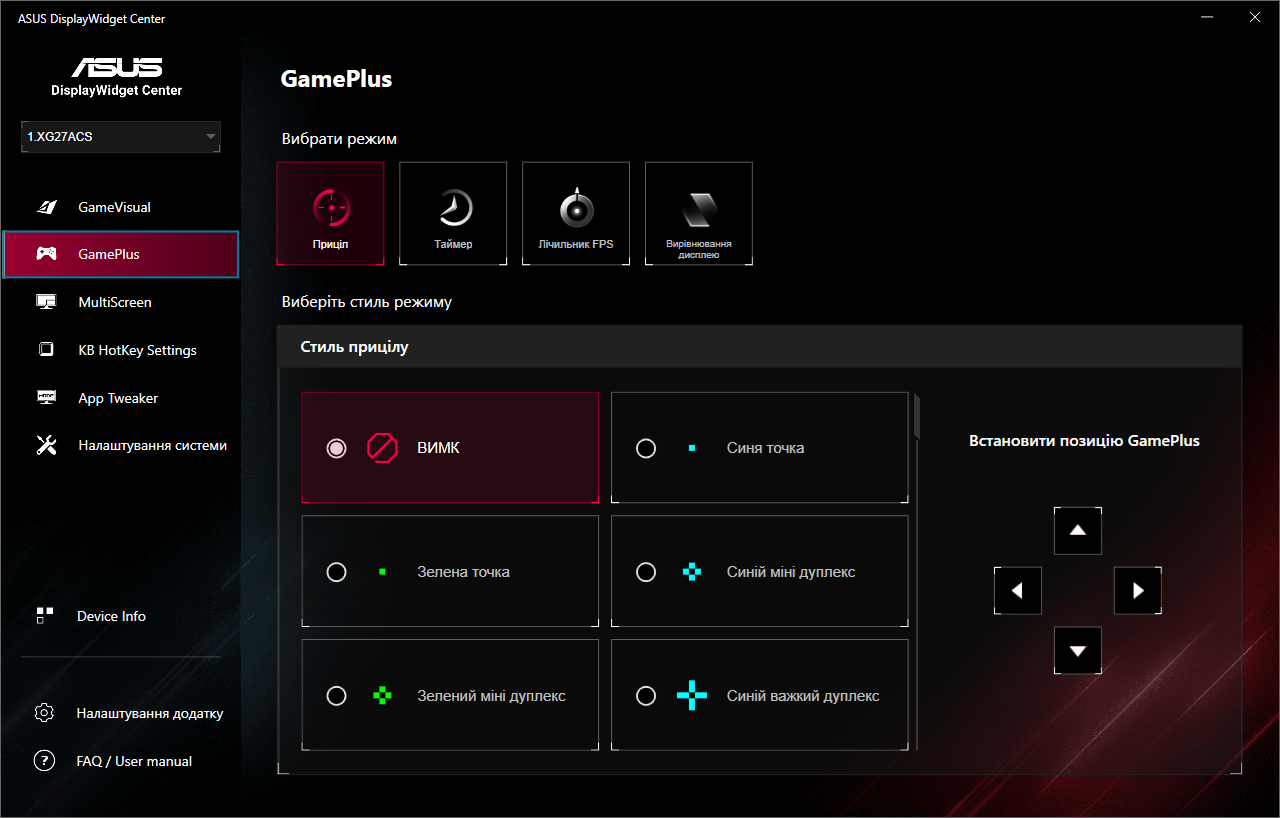The width and height of the screenshot is (1280, 818).
Task: Select the ВИМК radio button
Action: click(337, 448)
